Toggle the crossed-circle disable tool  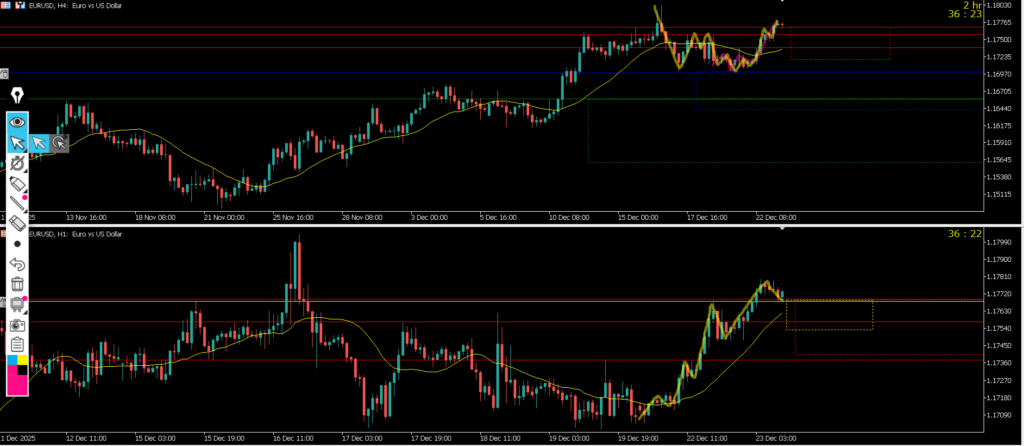pyautogui.click(x=17, y=163)
